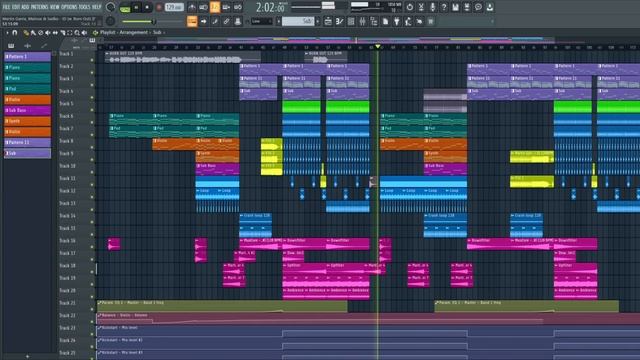Click the audio editor scissors icon
Viewport: 640px width, 360px height.
(x=421, y=7)
